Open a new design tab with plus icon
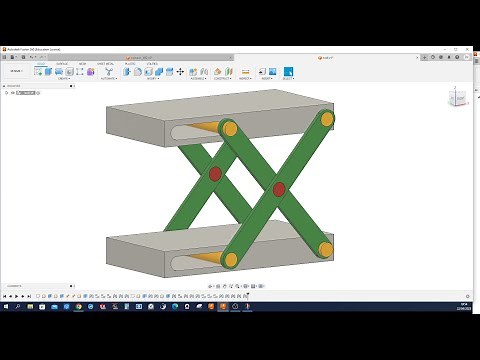 [x=424, y=57]
